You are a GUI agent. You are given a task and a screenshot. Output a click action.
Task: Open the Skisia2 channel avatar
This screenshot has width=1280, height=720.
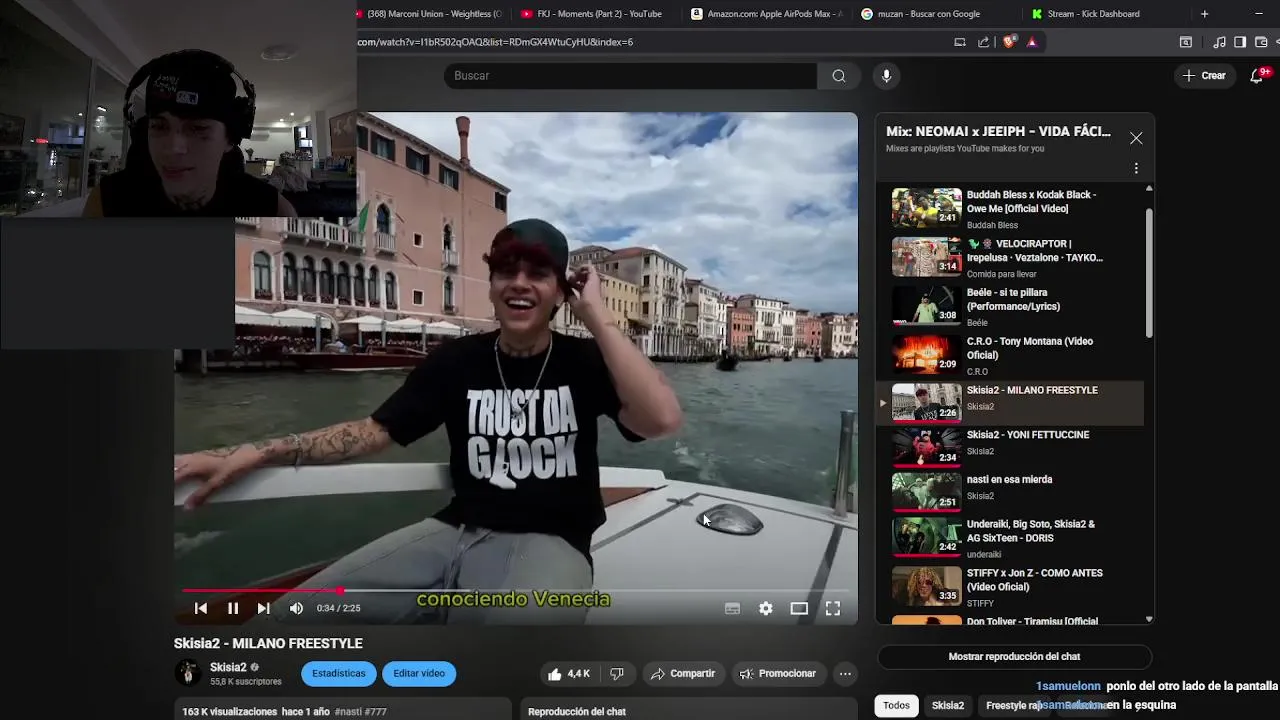(188, 673)
